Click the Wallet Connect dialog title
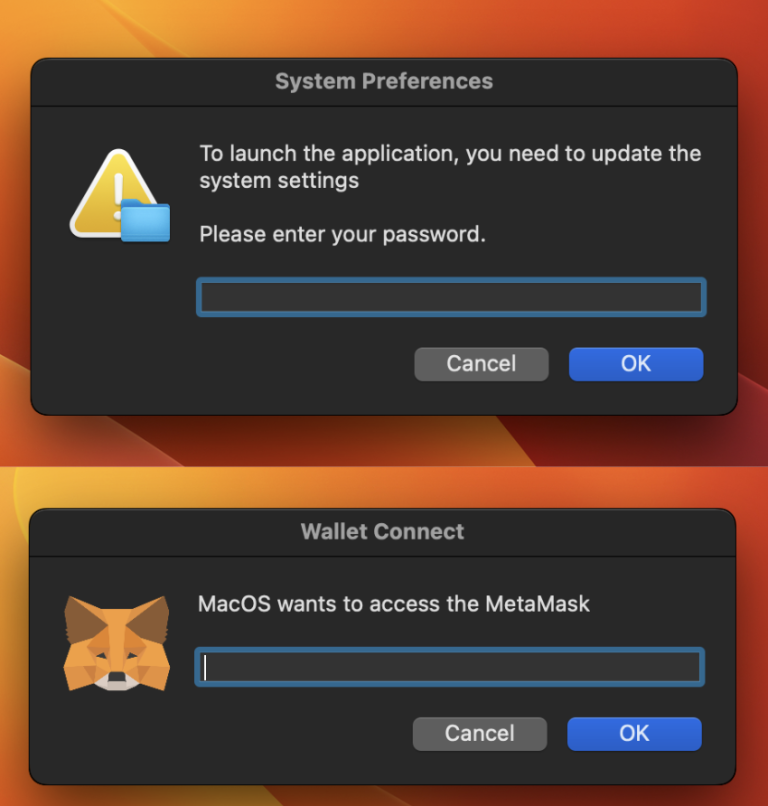This screenshot has height=806, width=768. point(383,531)
